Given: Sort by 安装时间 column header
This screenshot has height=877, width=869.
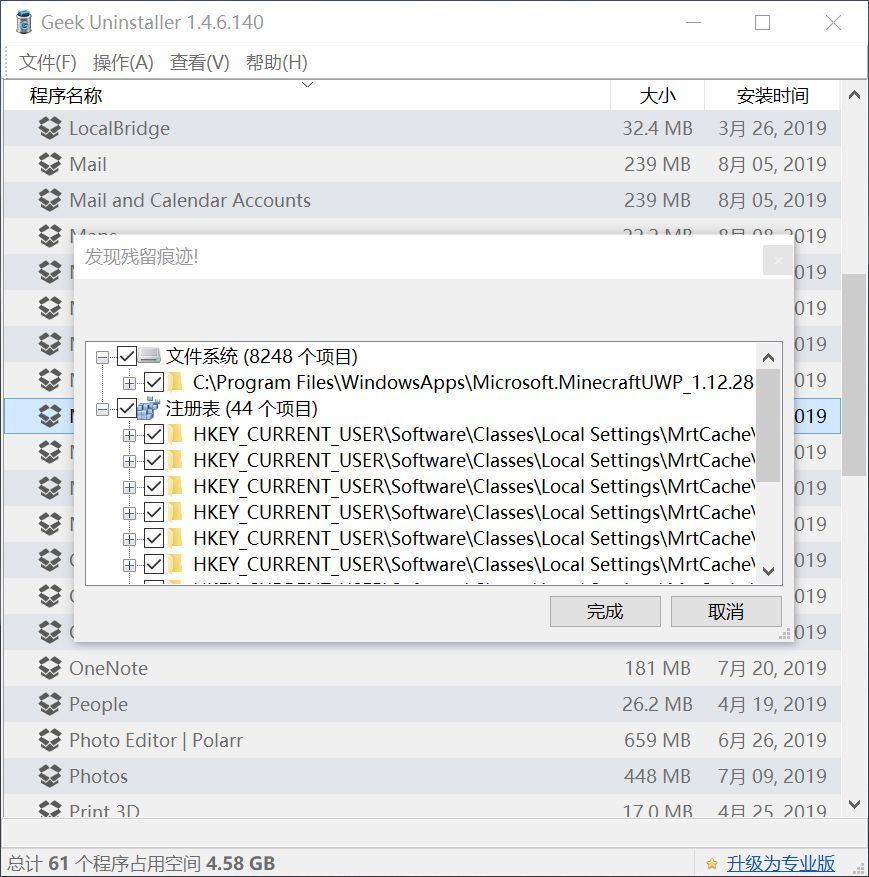Looking at the screenshot, I should (x=772, y=96).
